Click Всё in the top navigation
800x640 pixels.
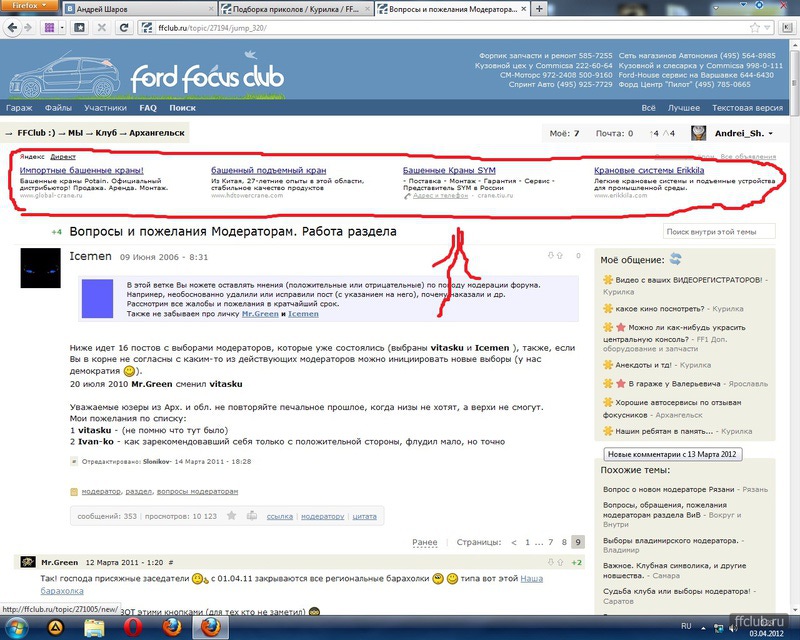click(648, 108)
